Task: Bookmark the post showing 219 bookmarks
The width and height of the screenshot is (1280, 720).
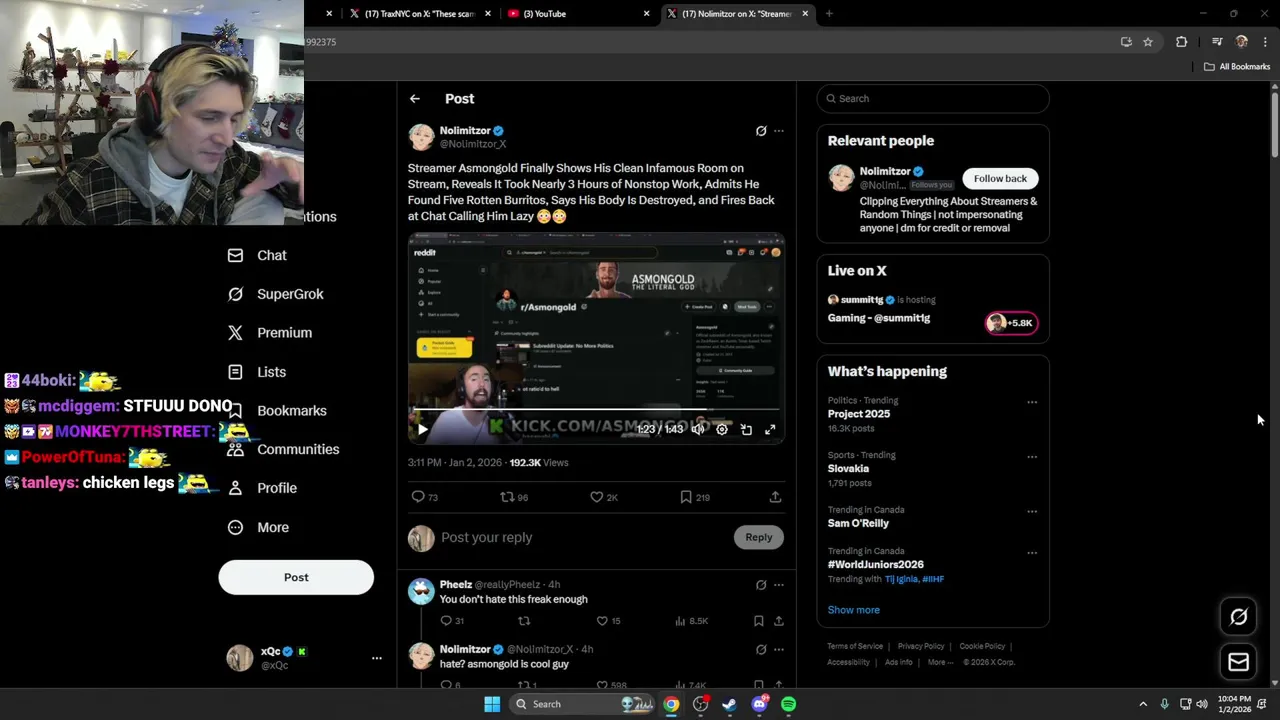Action: 695,497
